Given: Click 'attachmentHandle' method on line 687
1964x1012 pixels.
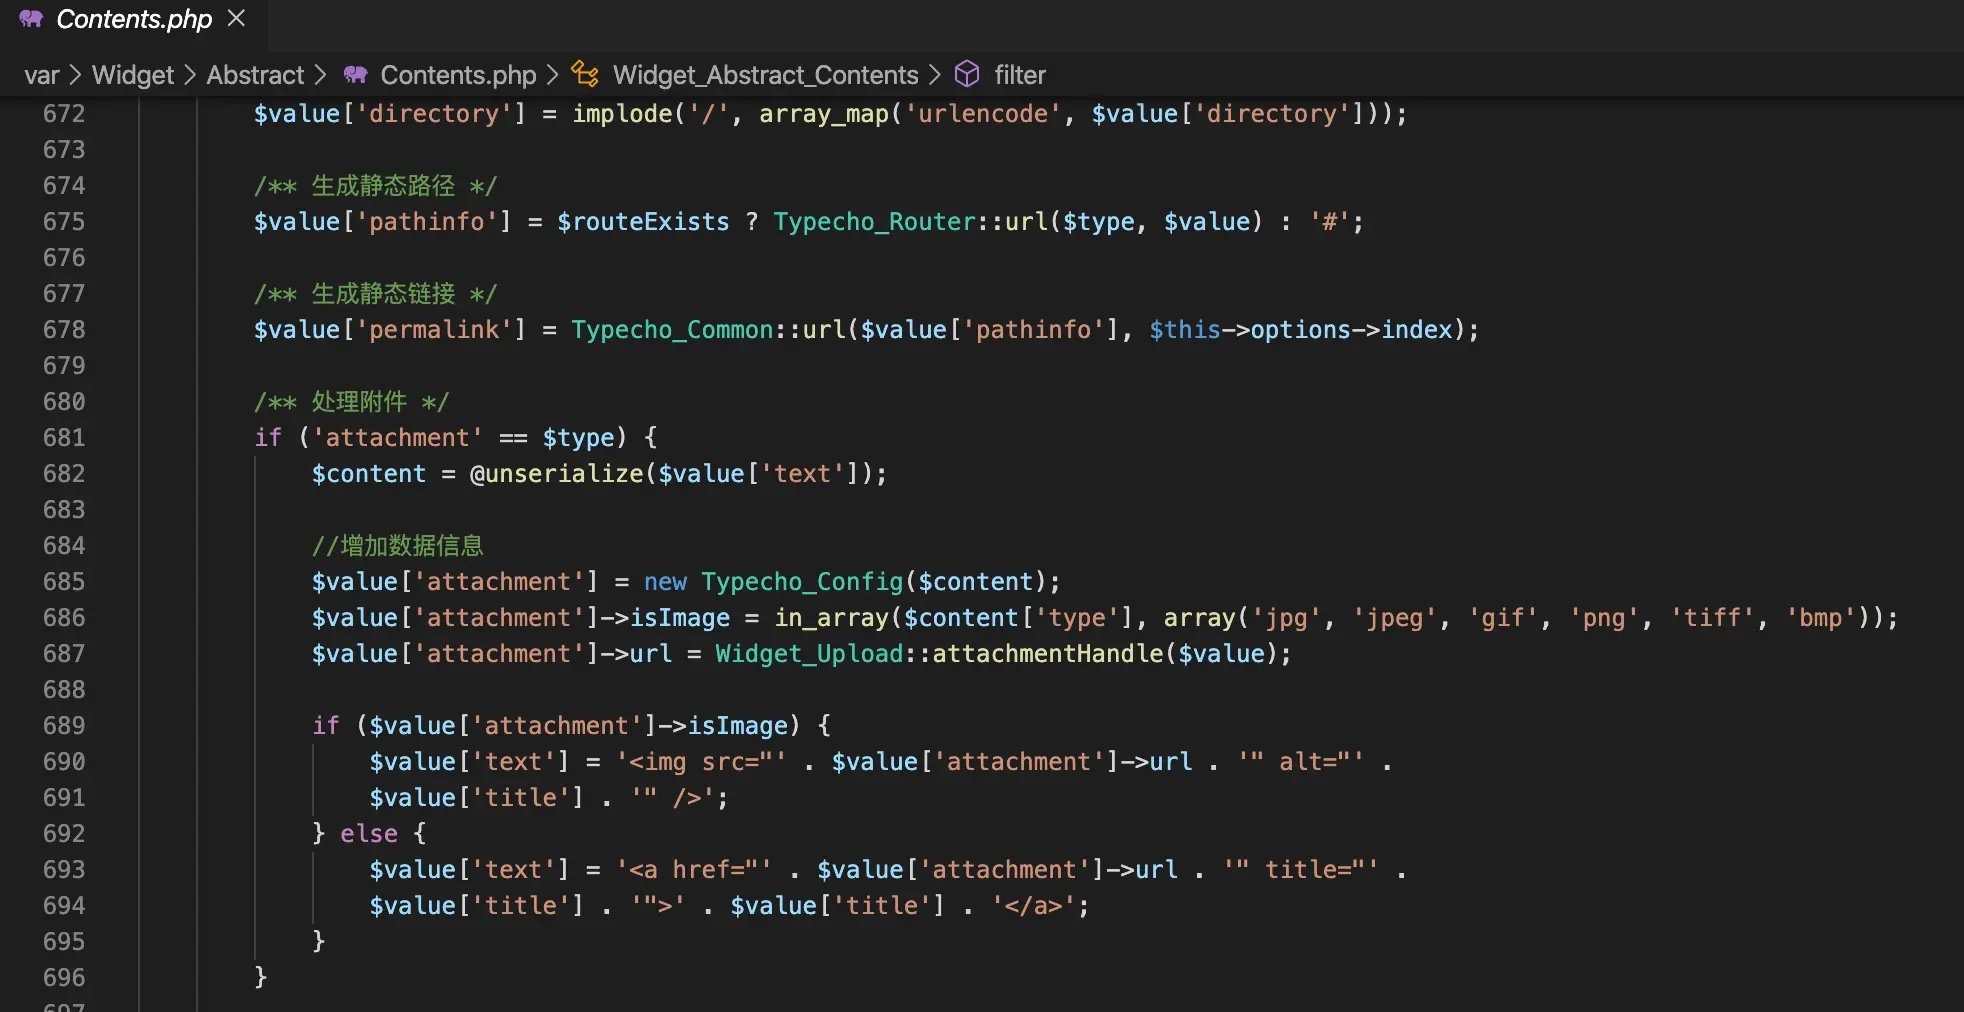Looking at the screenshot, I should (1048, 654).
